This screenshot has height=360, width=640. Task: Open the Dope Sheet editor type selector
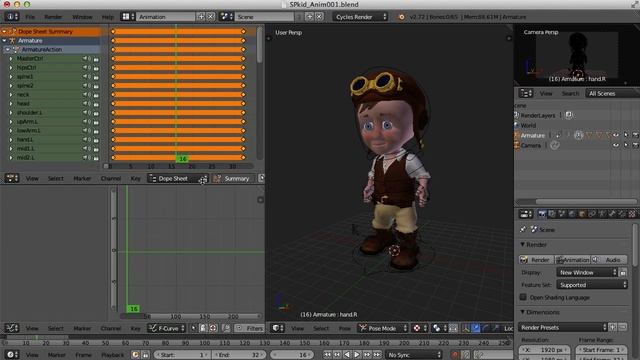pyautogui.click(x=11, y=178)
